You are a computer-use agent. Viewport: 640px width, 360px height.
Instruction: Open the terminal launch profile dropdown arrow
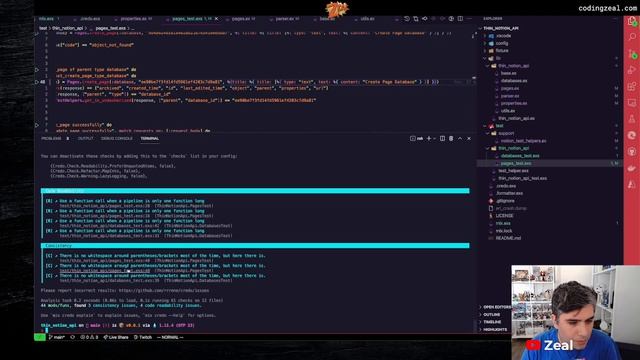click(434, 139)
